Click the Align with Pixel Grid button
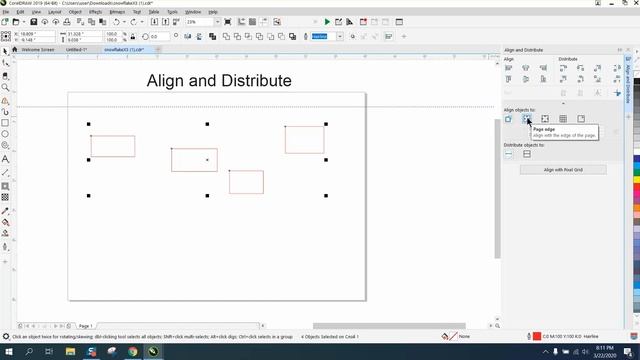Viewport: 640px width, 360px height. pyautogui.click(x=563, y=170)
